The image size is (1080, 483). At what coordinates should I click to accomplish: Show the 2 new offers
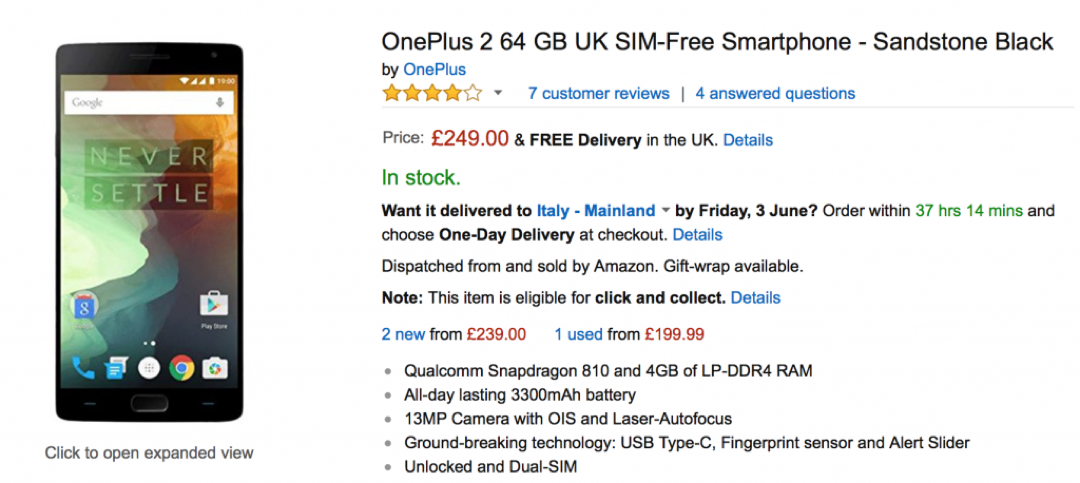404,334
